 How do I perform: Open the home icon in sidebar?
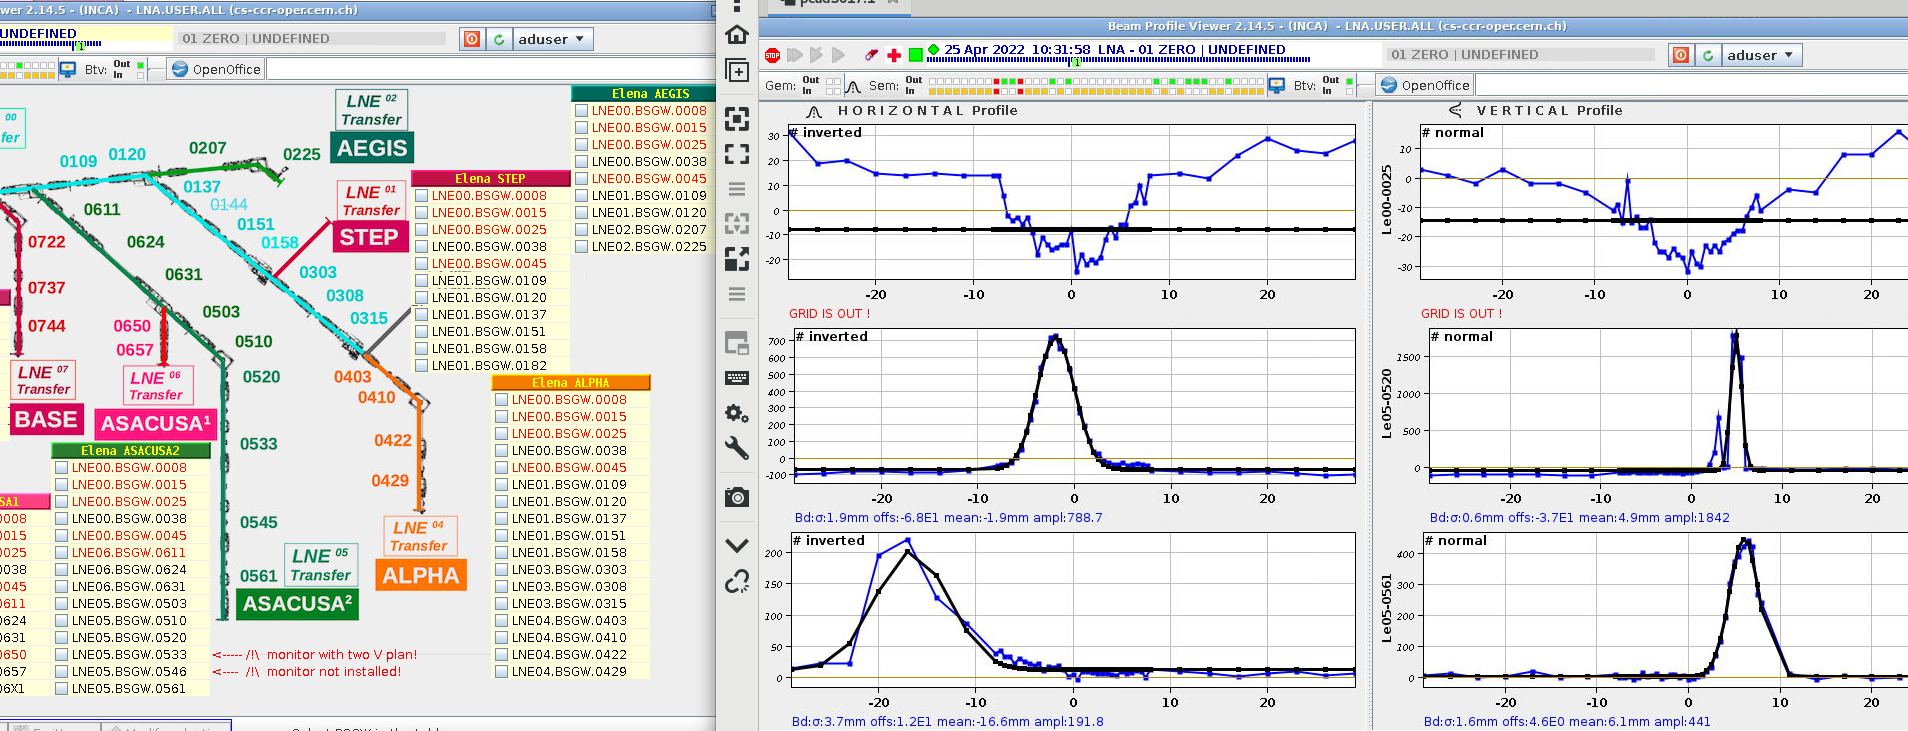[x=737, y=35]
